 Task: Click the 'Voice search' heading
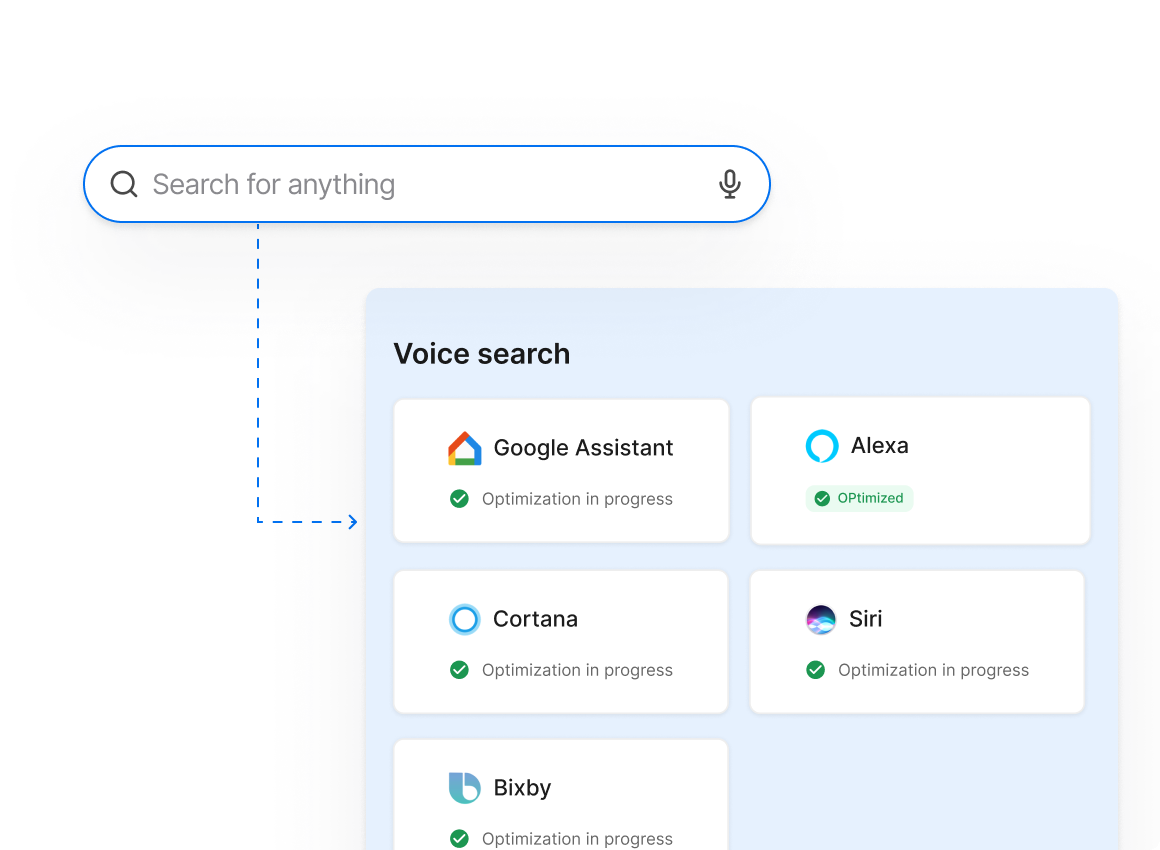click(482, 354)
